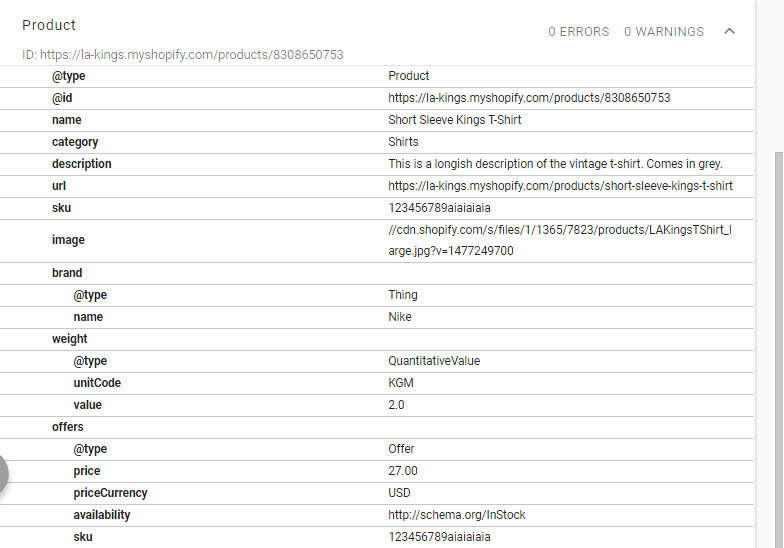Click the vertical scrollbar thumb
The image size is (784, 548).
point(778,349)
